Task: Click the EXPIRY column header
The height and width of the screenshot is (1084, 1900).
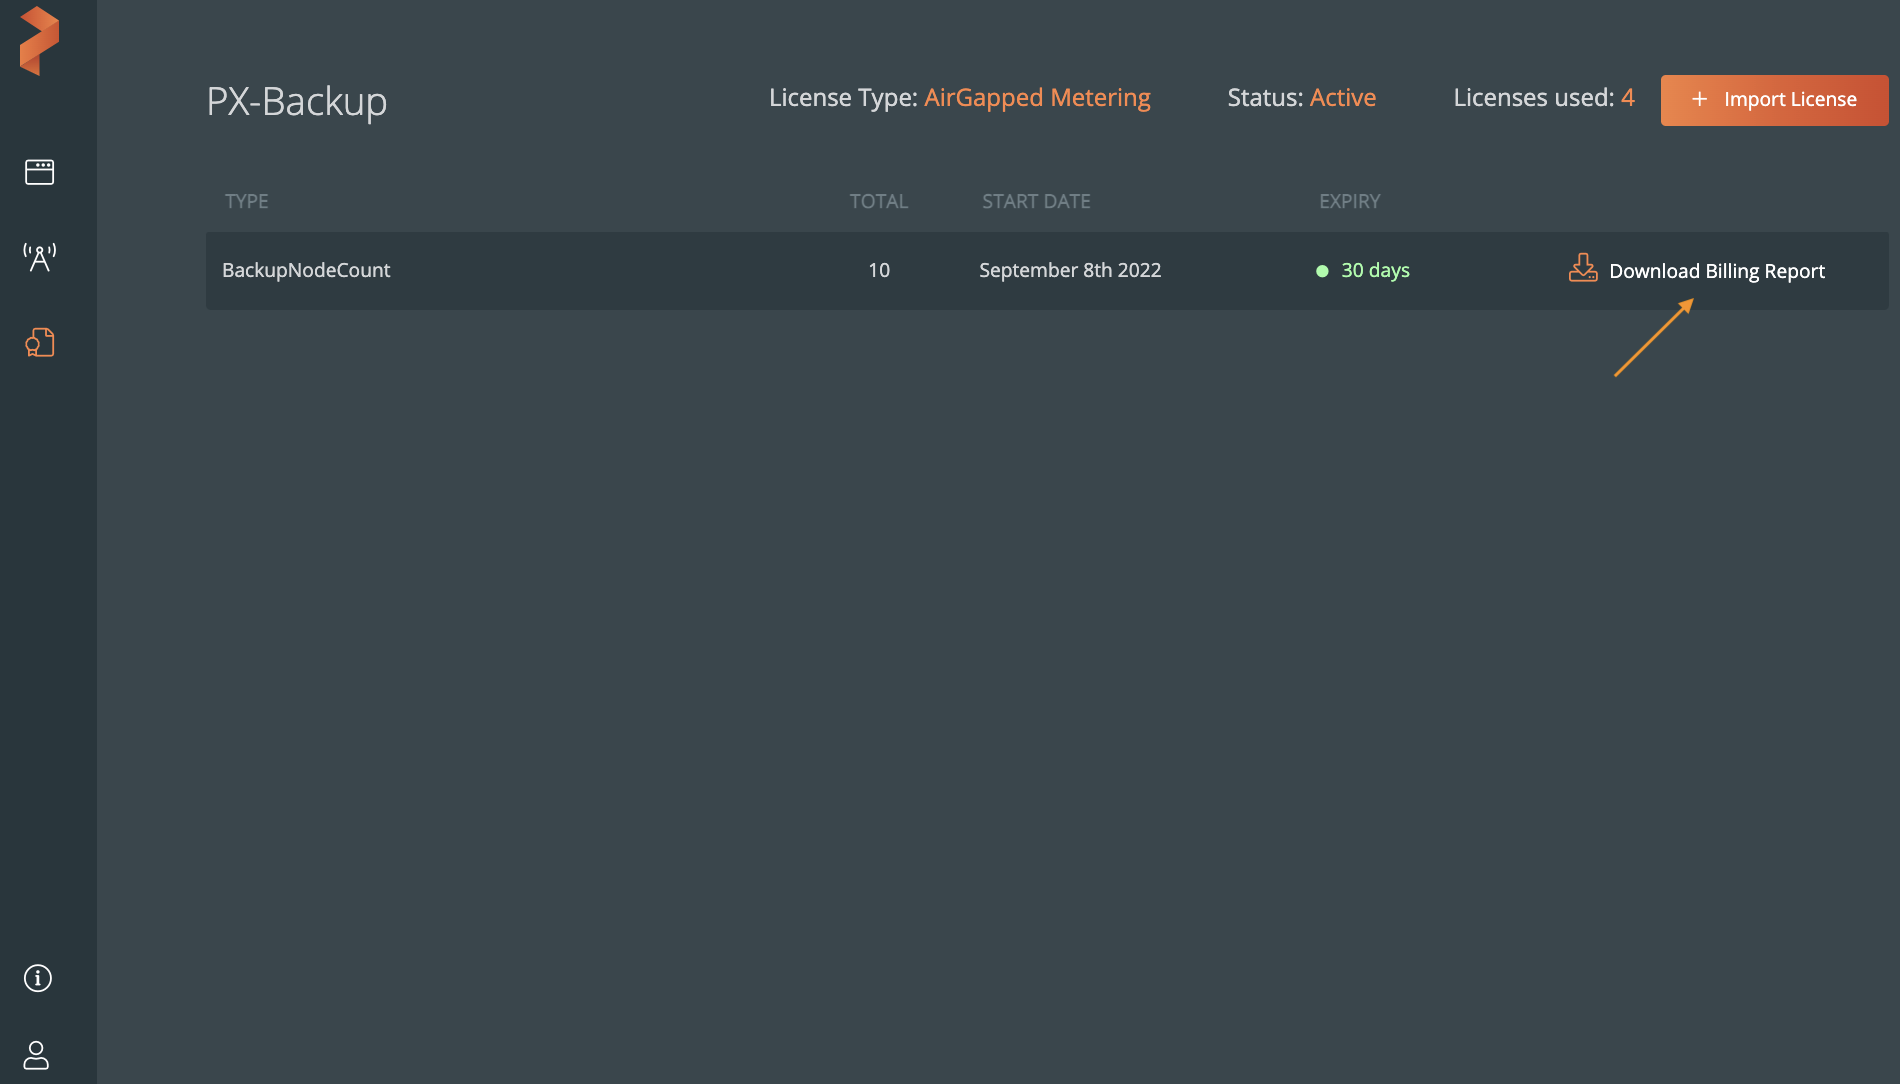Action: [x=1349, y=201]
